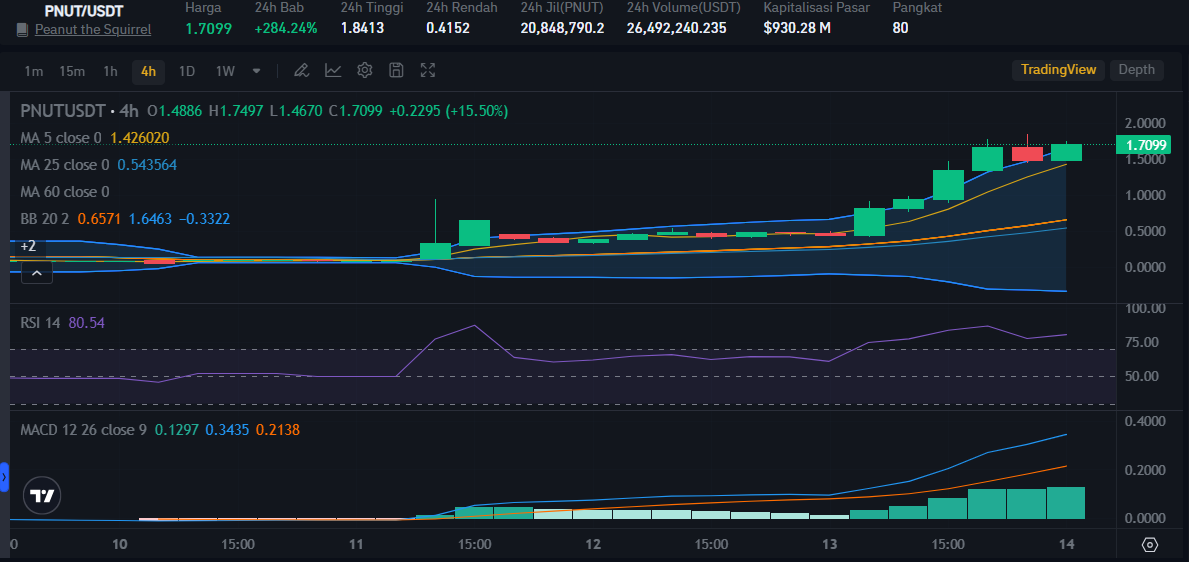Viewport: 1189px width, 562px height.
Task: Click the 24h Volume(USDT) value
Action: 676,28
